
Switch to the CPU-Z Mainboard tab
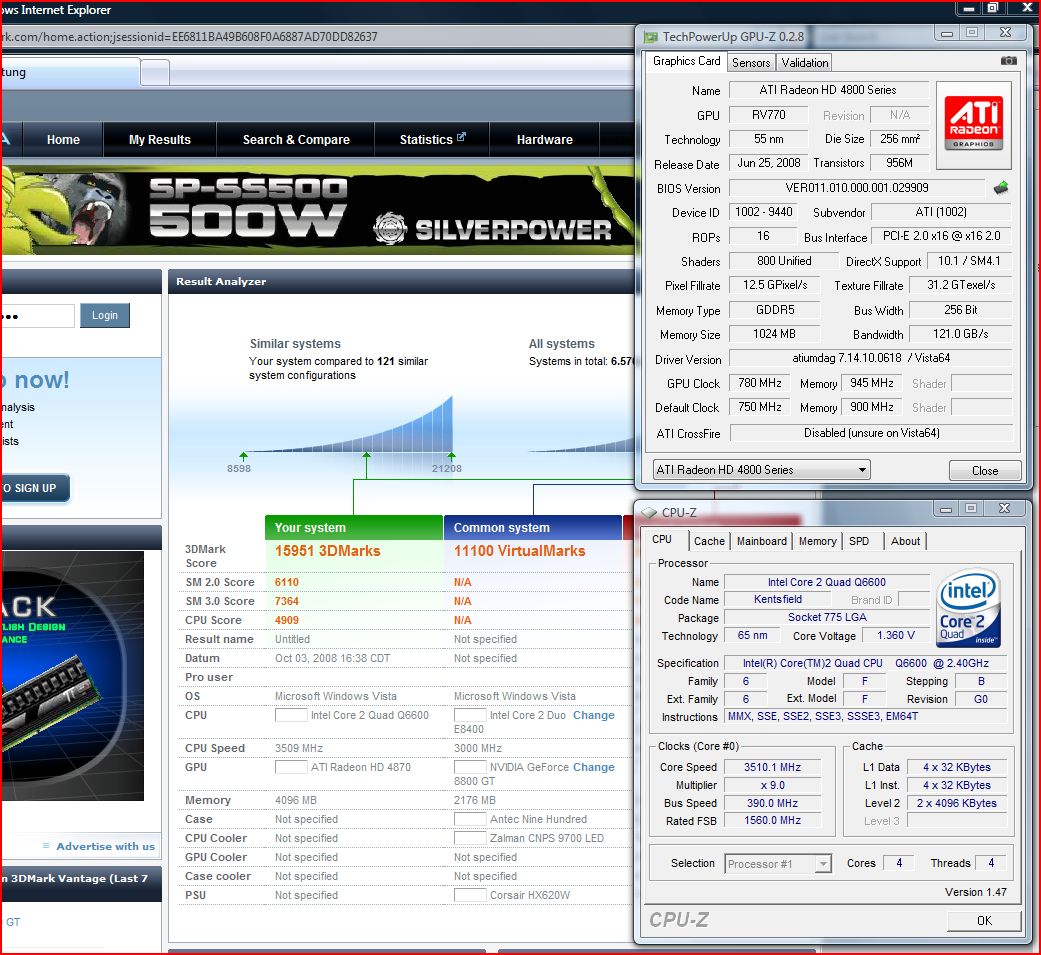761,541
